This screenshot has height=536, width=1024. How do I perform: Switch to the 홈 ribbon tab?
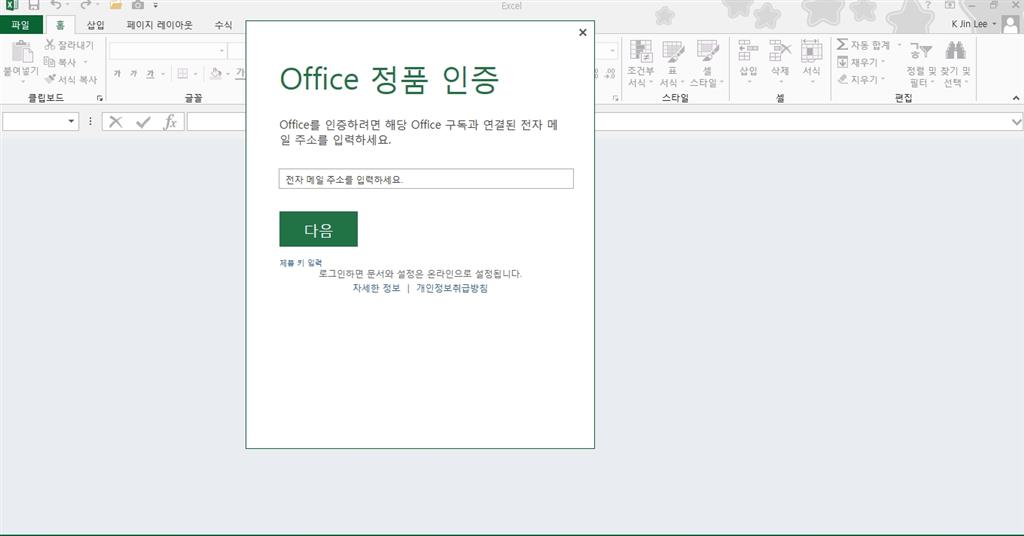click(60, 25)
